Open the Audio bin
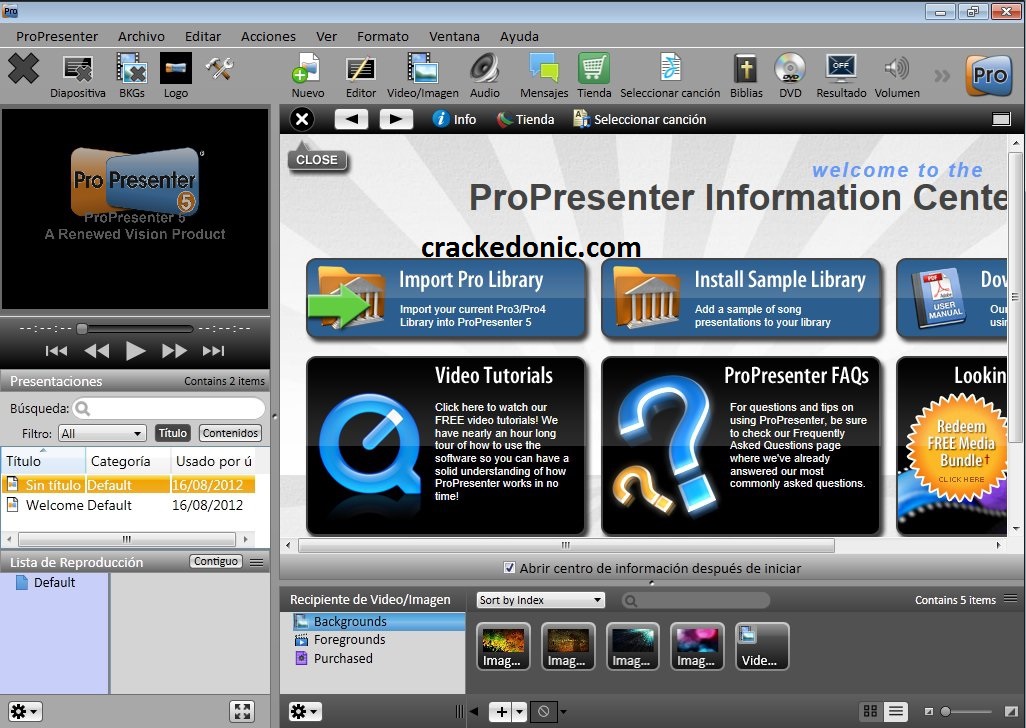The image size is (1026, 728). coord(485,76)
